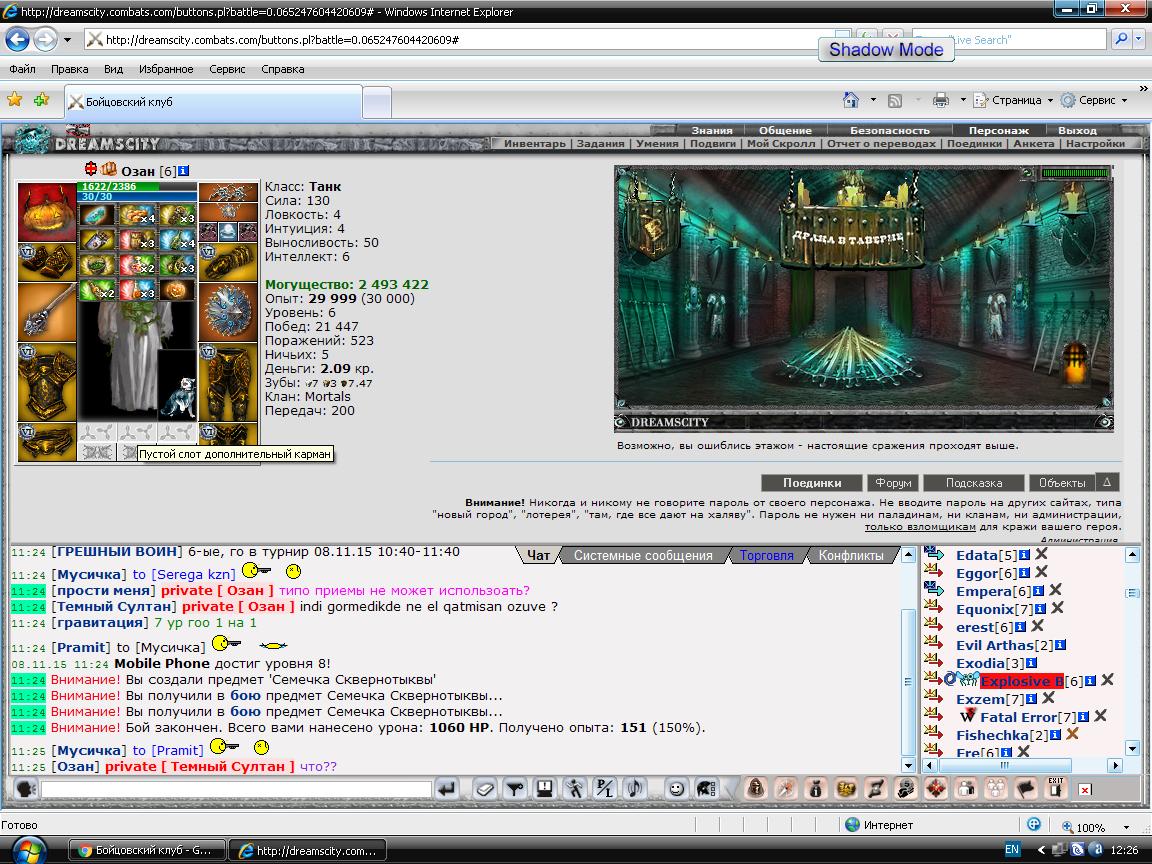The image size is (1152, 864).
Task: Open the Персонаж menu
Action: click(x=998, y=130)
